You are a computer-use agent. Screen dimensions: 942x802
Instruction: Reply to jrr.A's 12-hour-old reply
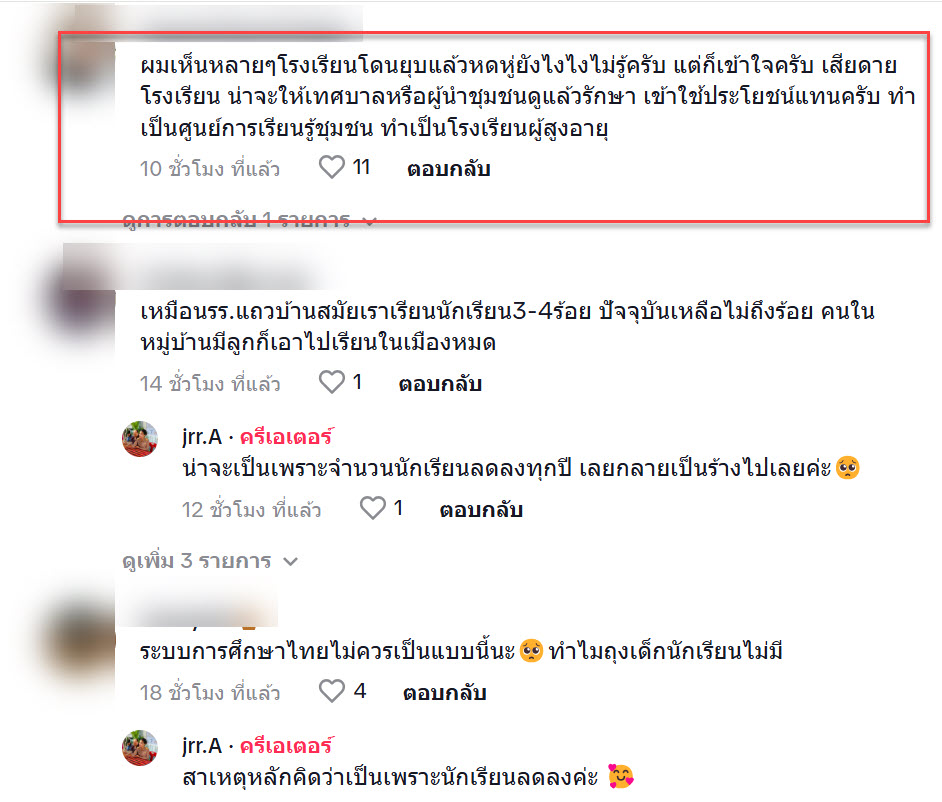481,510
